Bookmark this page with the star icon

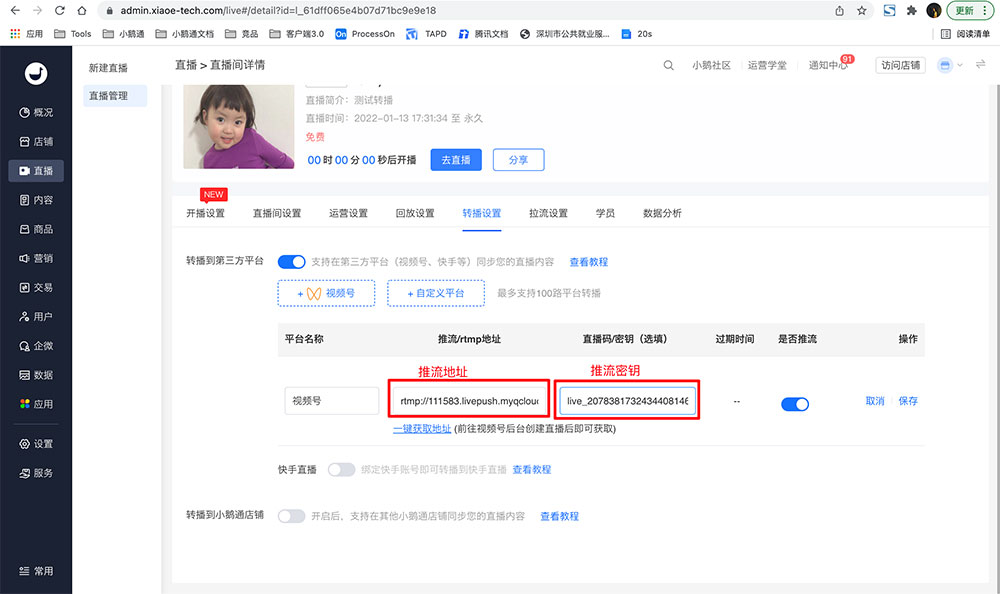(862, 10)
